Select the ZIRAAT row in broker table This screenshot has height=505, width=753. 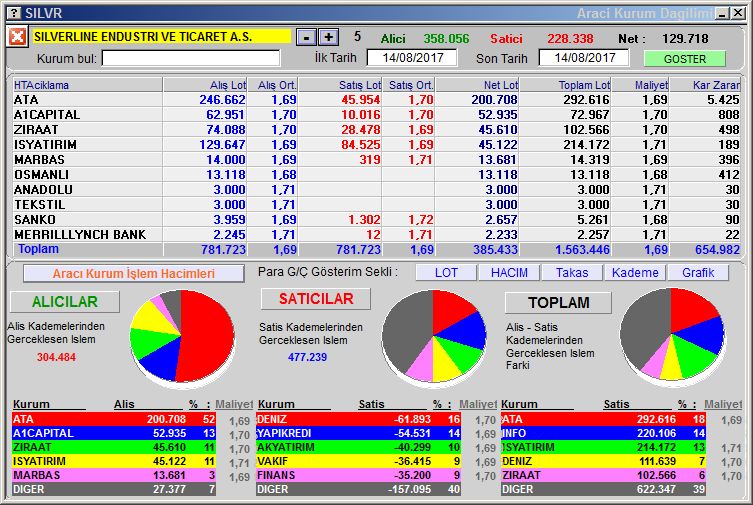(376, 130)
